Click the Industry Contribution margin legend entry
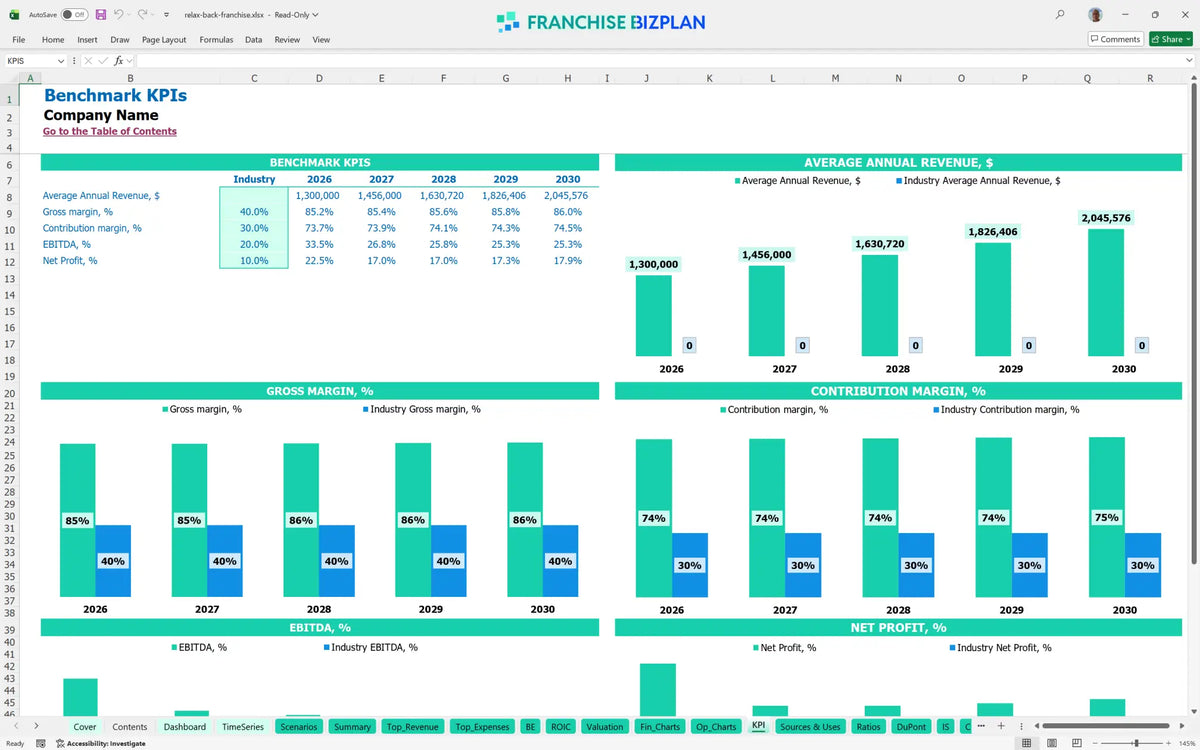The image size is (1200, 750). (1006, 409)
